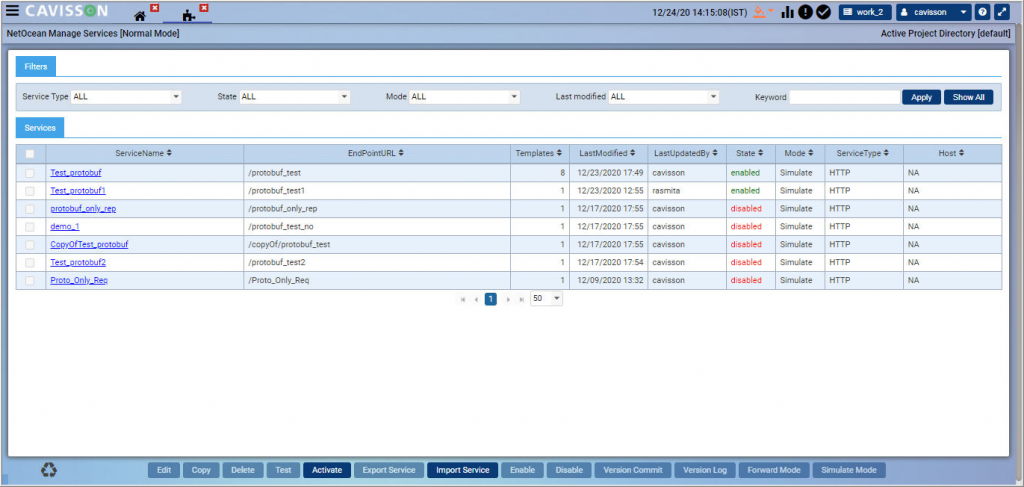This screenshot has height=487, width=1024.
Task: Open the hamburger main menu
Action: click(x=12, y=11)
